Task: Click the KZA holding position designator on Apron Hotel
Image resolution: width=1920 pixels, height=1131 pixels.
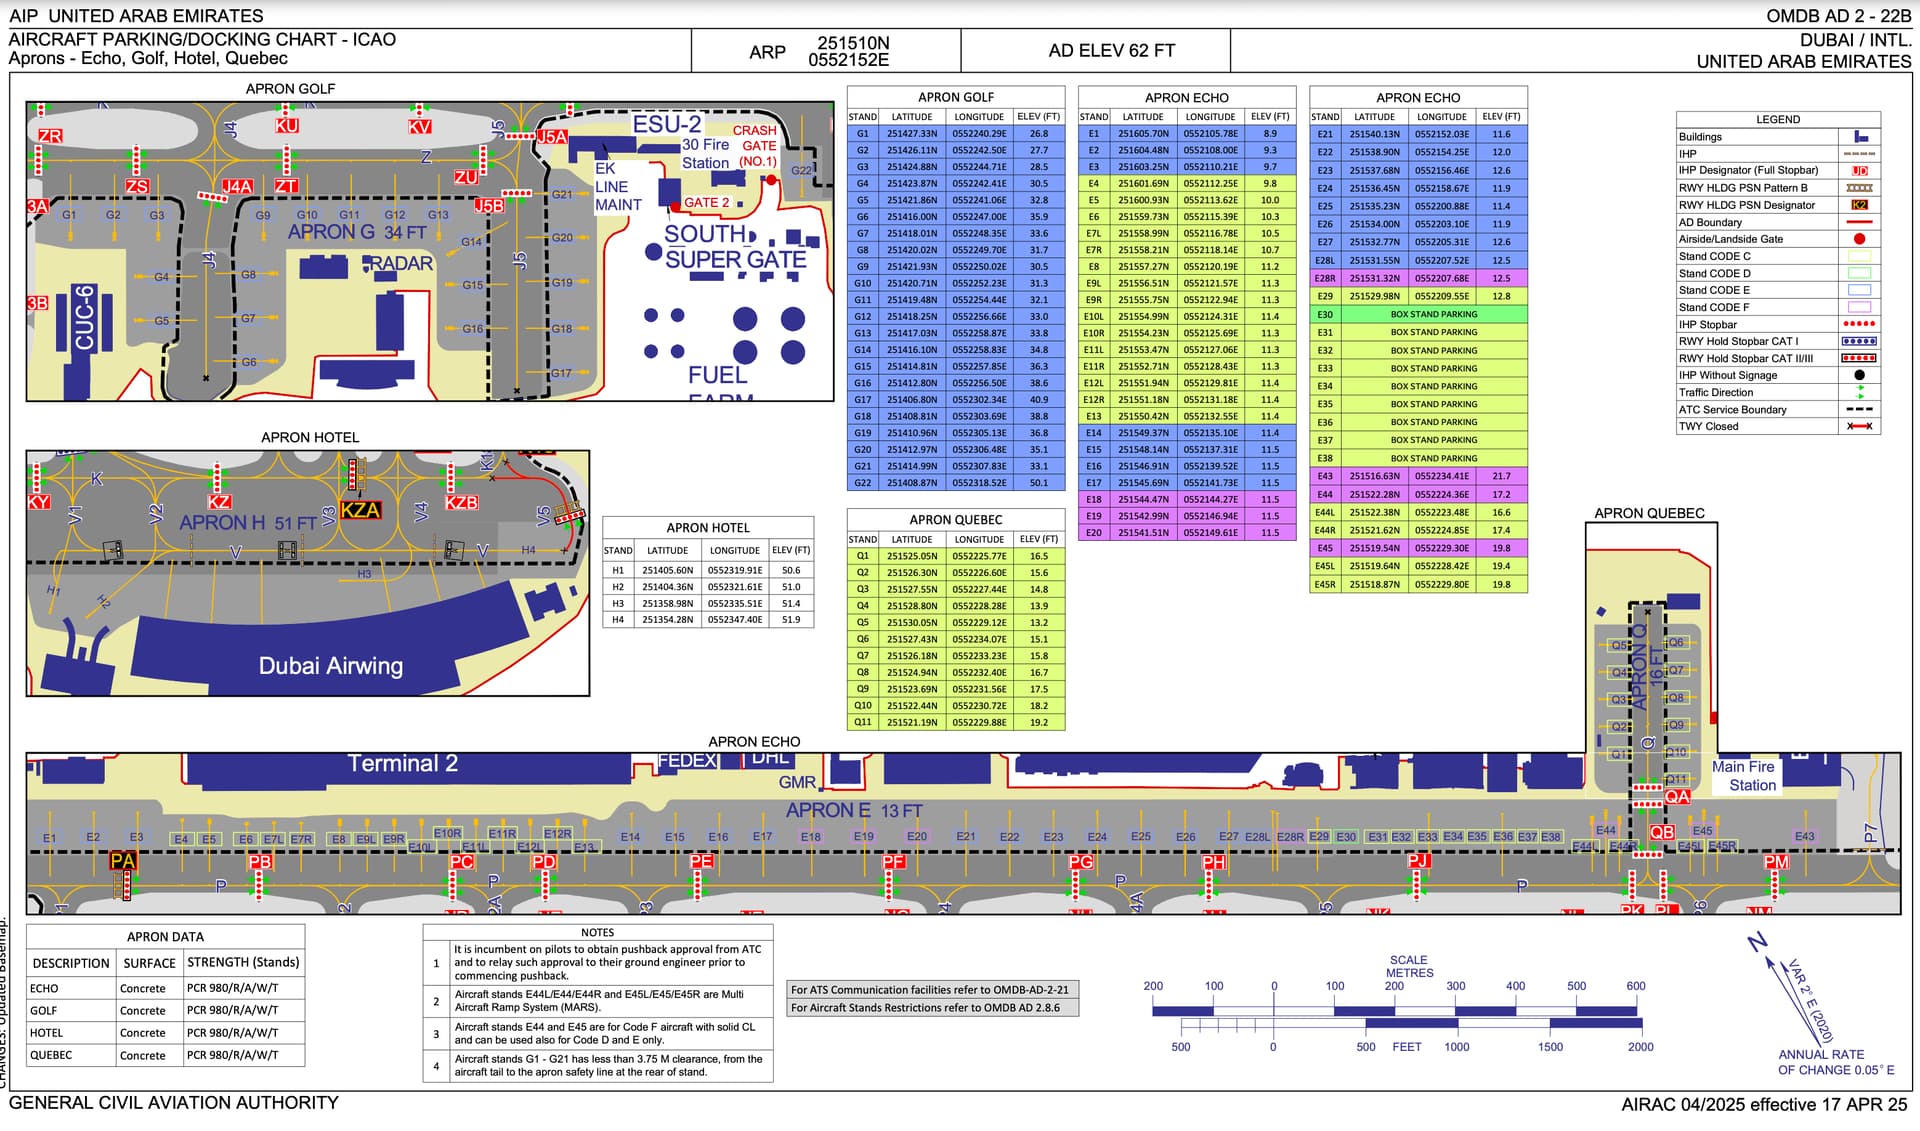Action: [360, 510]
